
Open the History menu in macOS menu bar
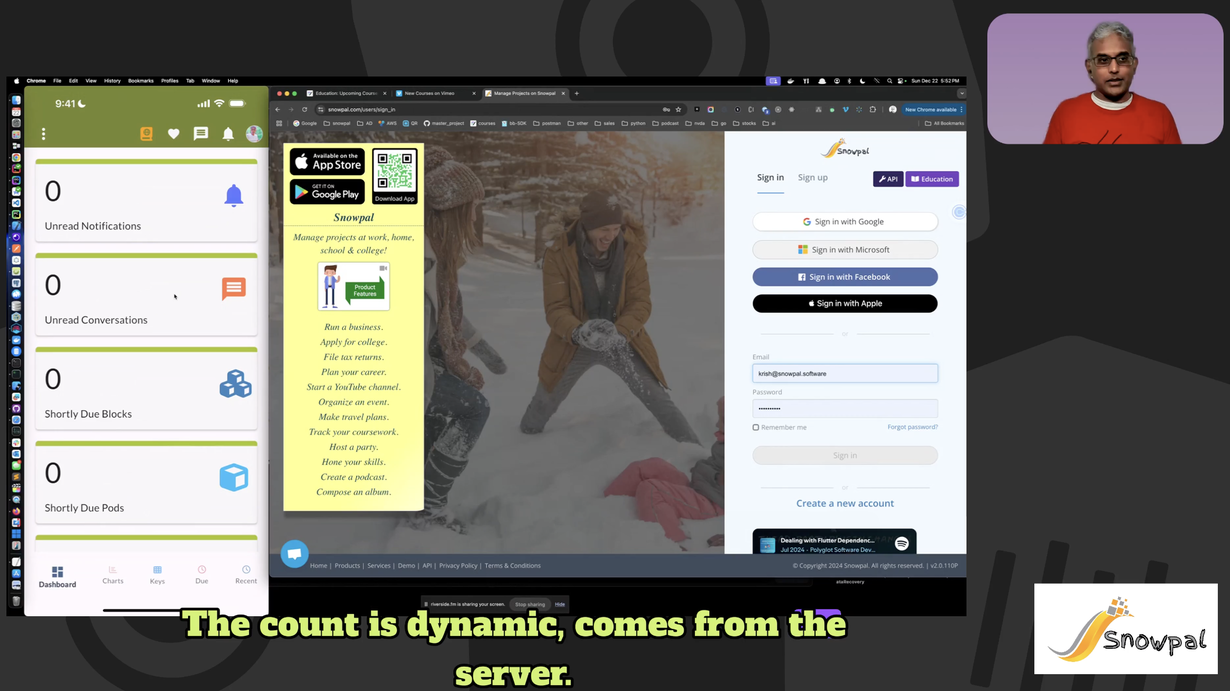pyautogui.click(x=112, y=81)
